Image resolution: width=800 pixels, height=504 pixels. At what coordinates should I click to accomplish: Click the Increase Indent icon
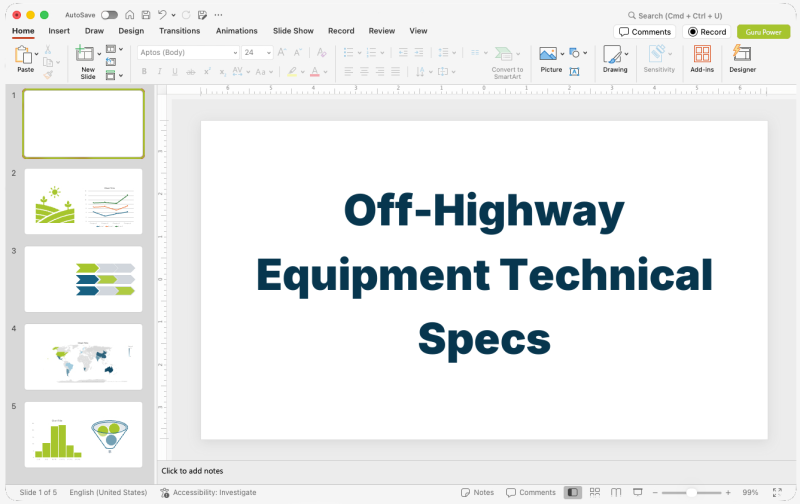pyautogui.click(x=419, y=53)
